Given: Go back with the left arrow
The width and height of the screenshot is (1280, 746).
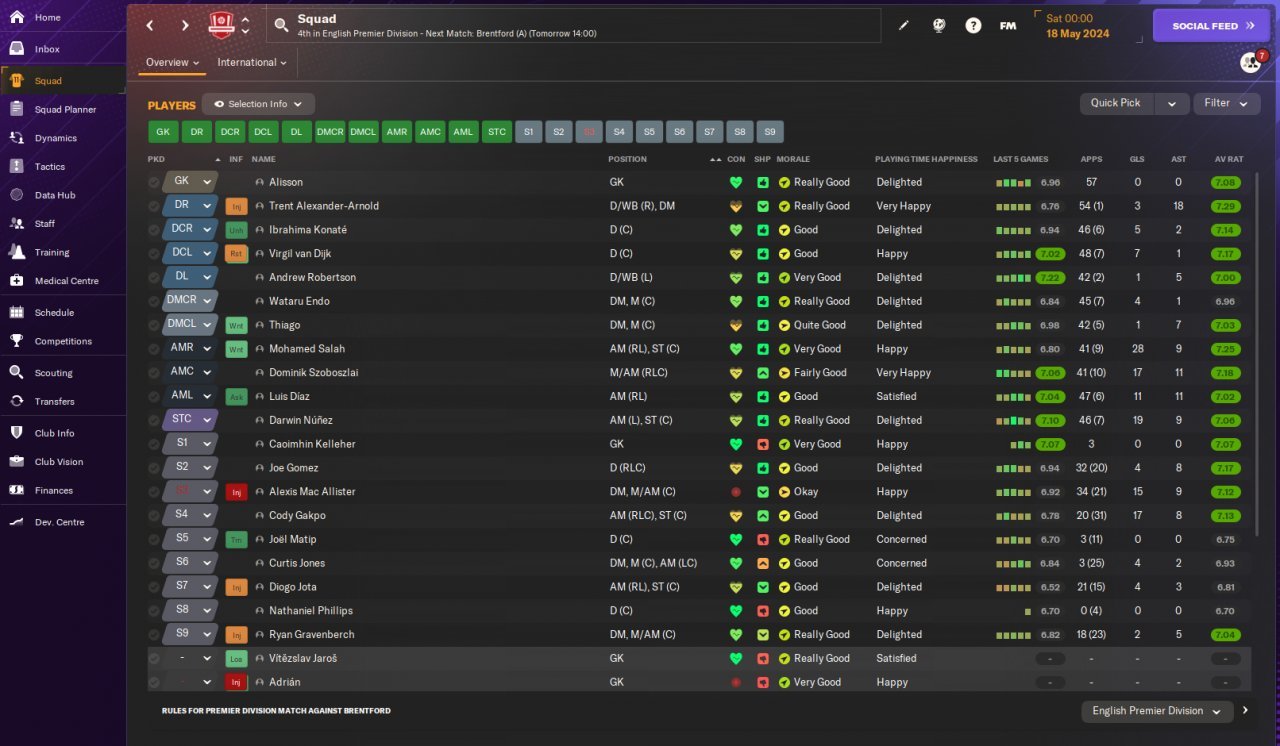Looking at the screenshot, I should [x=150, y=26].
